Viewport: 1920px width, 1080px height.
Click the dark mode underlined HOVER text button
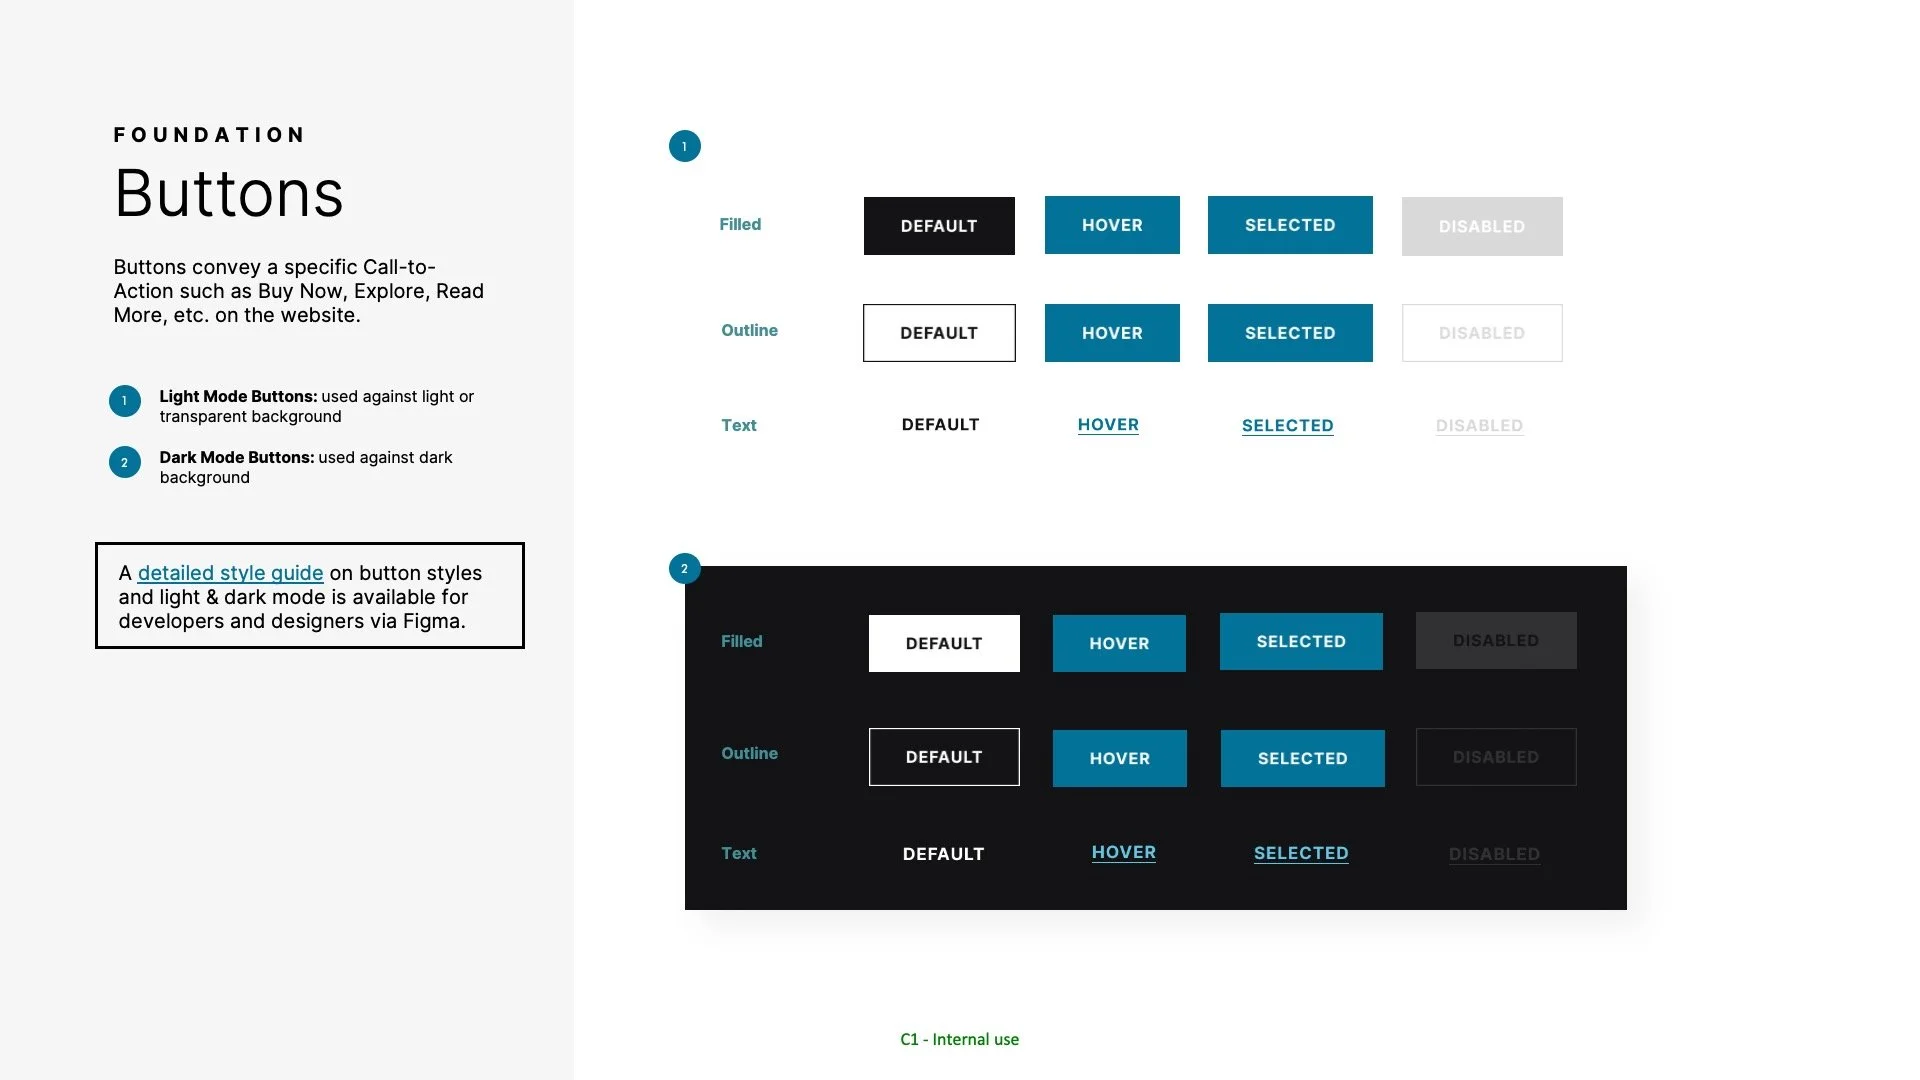tap(1123, 853)
